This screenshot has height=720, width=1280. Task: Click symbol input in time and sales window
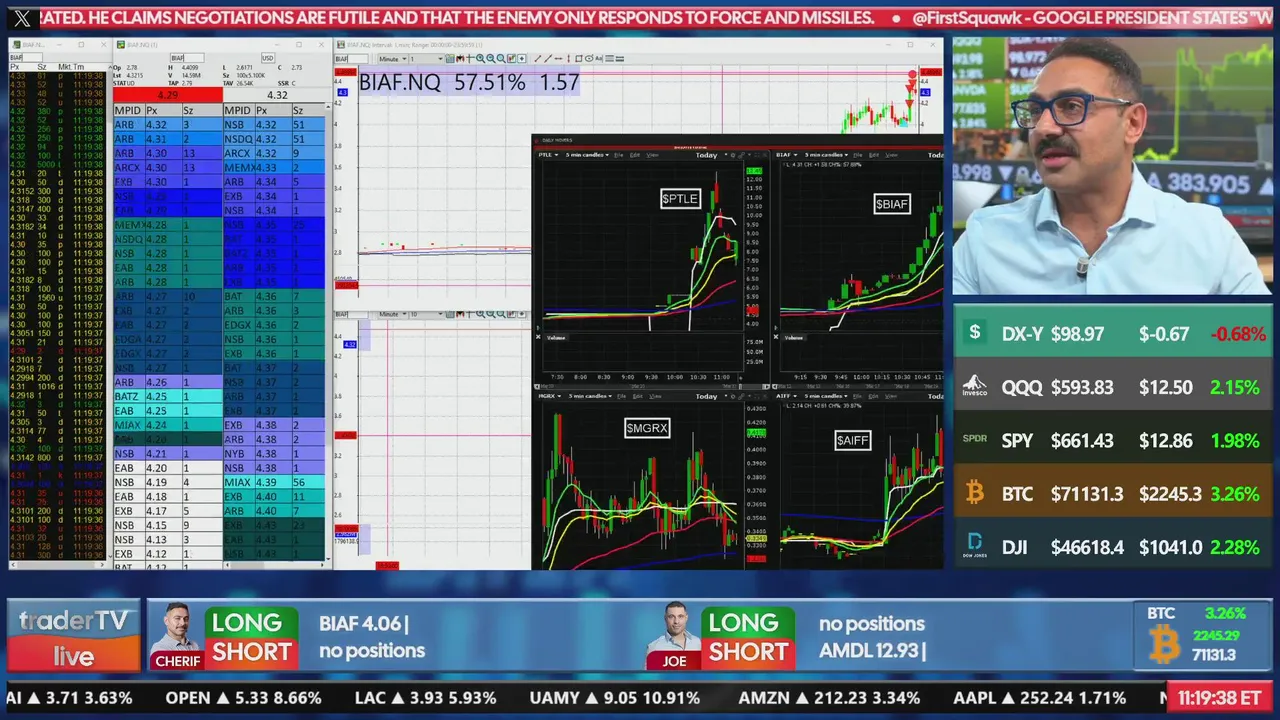coord(25,58)
